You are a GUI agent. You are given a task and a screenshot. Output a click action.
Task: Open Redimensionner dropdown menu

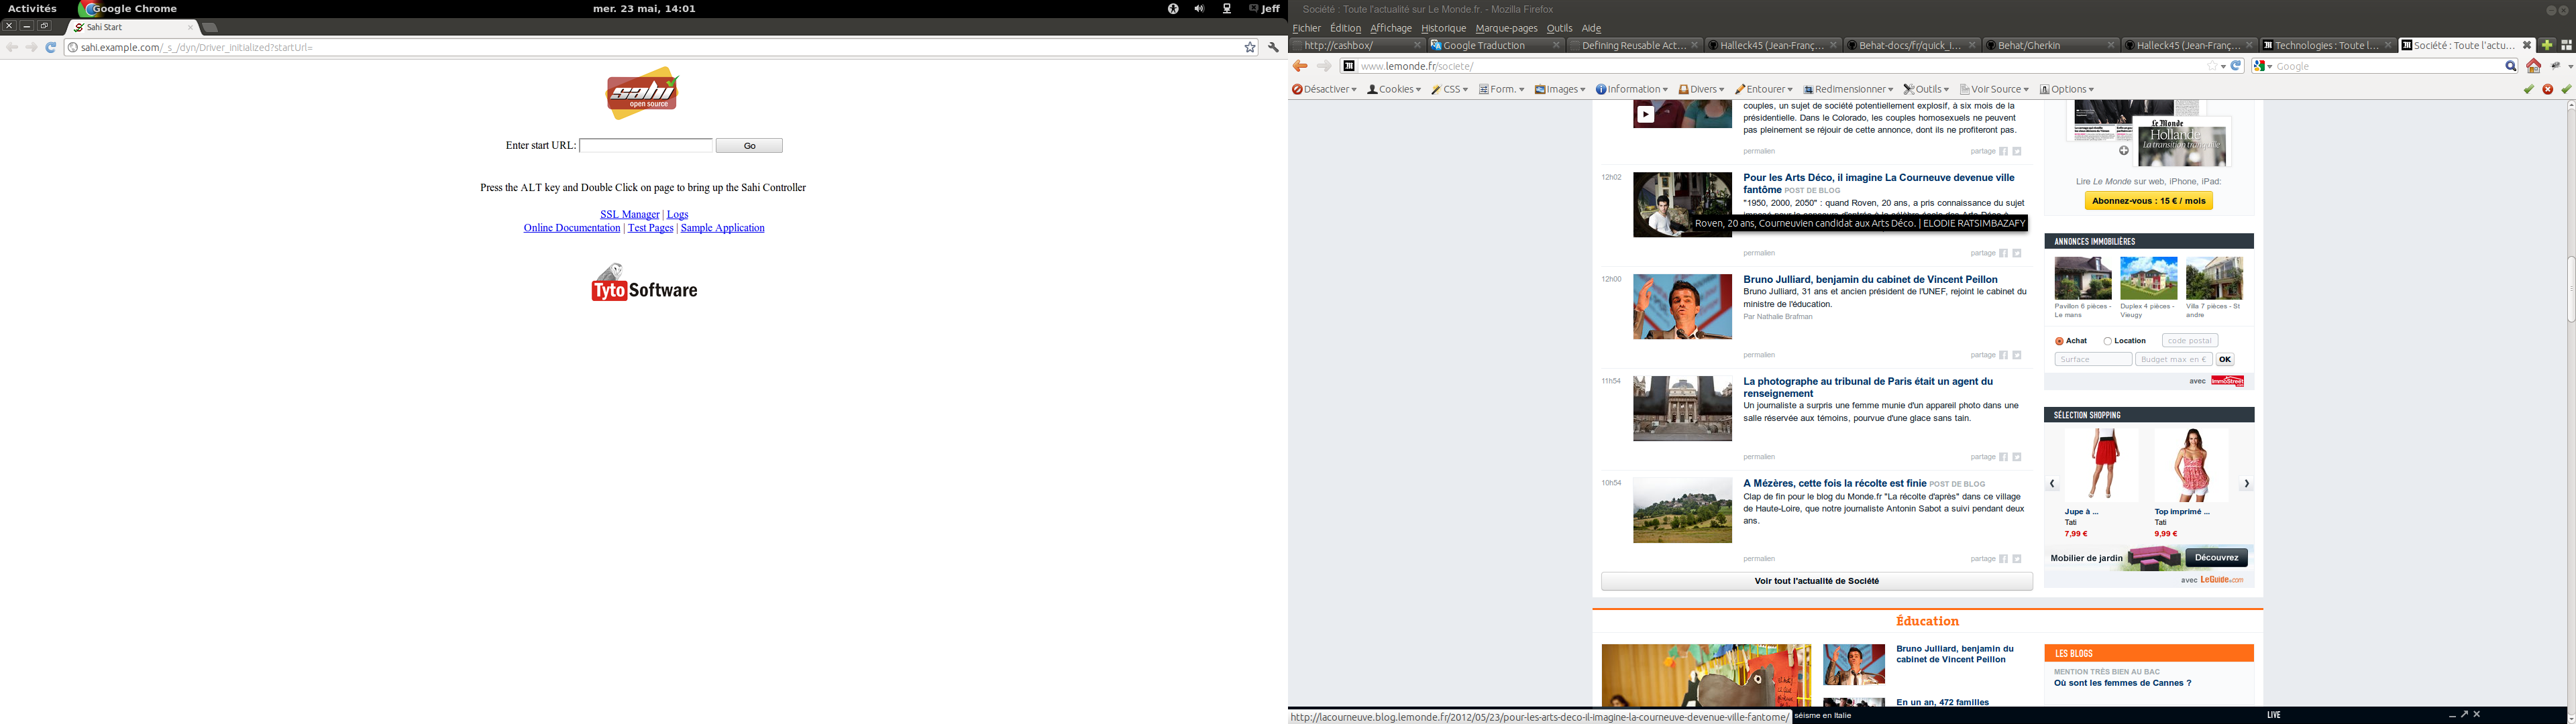1848,89
